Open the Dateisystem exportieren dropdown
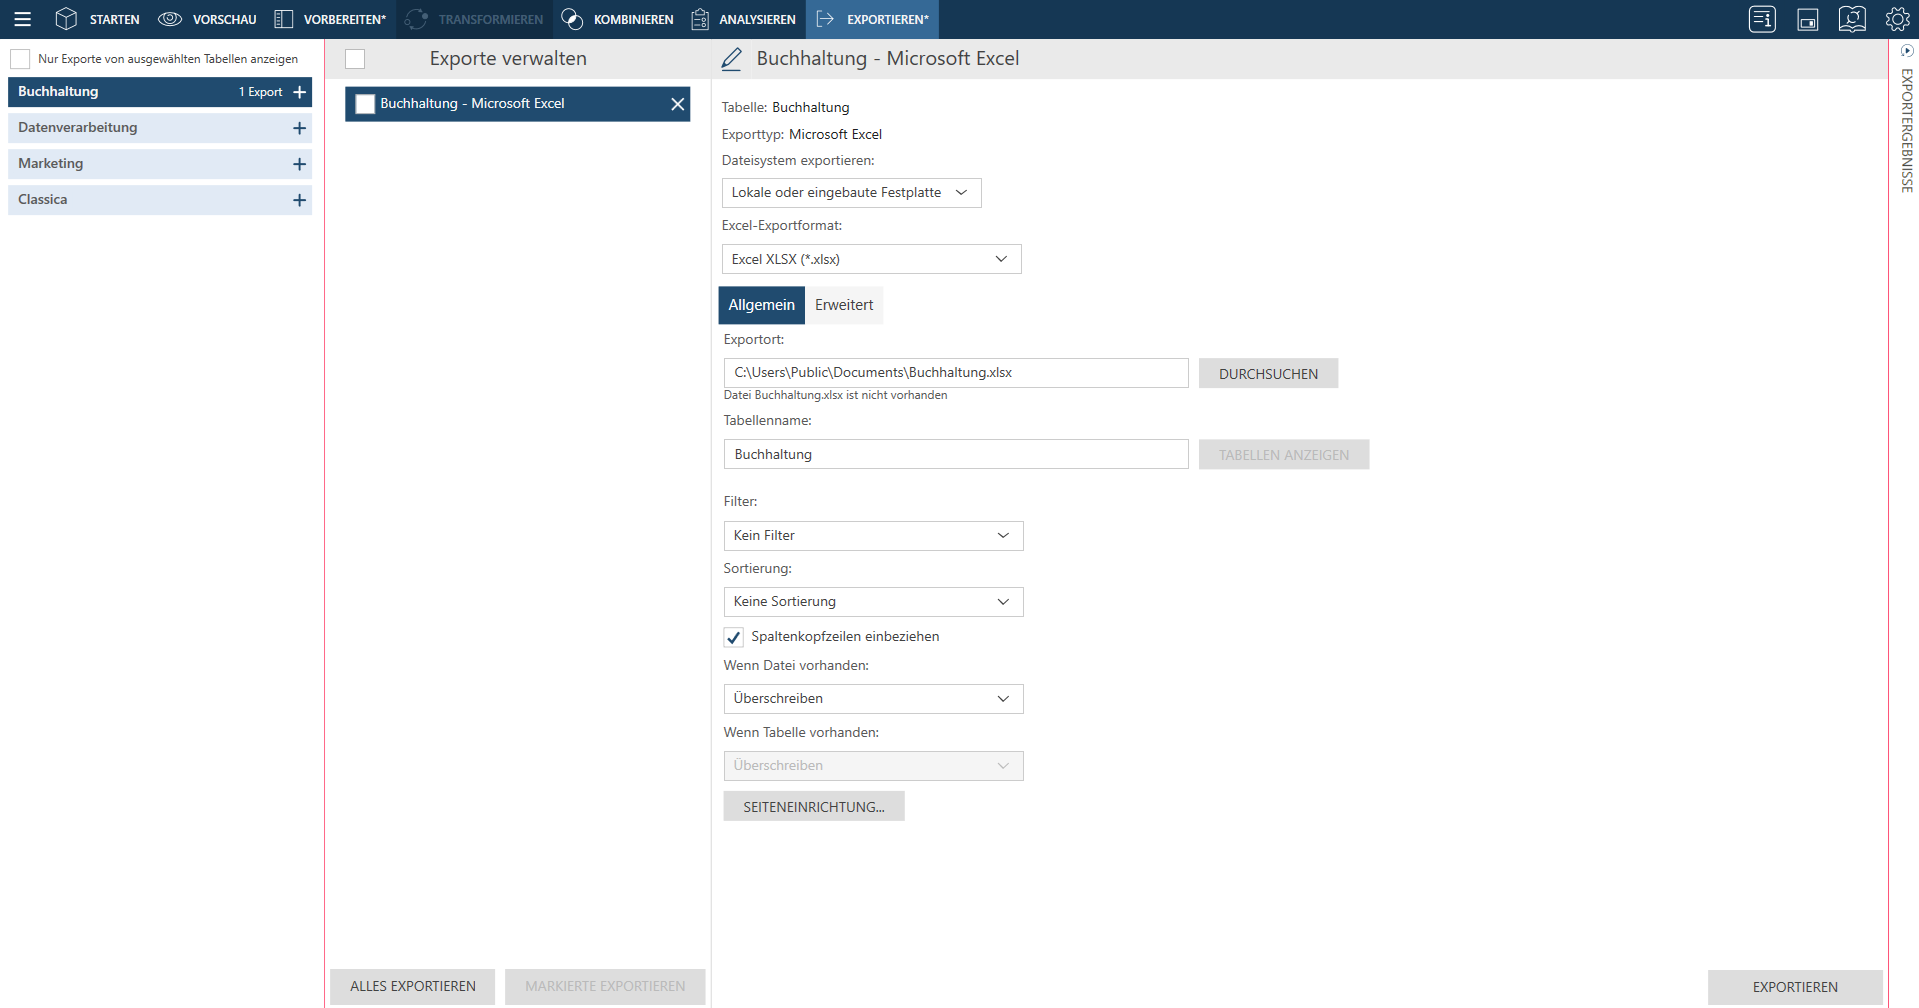This screenshot has width=1919, height=1008. [851, 193]
